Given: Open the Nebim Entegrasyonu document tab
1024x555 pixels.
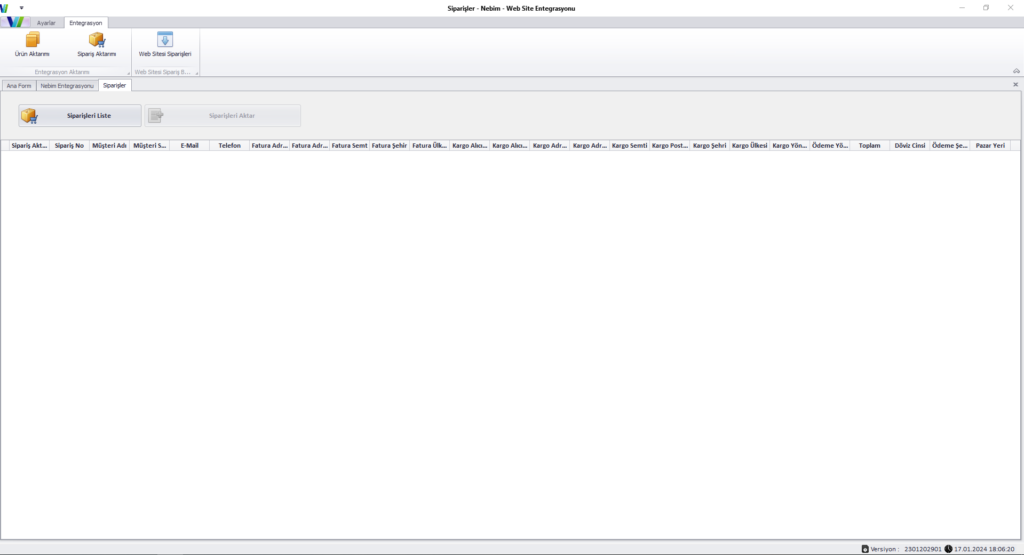Looking at the screenshot, I should pos(67,86).
